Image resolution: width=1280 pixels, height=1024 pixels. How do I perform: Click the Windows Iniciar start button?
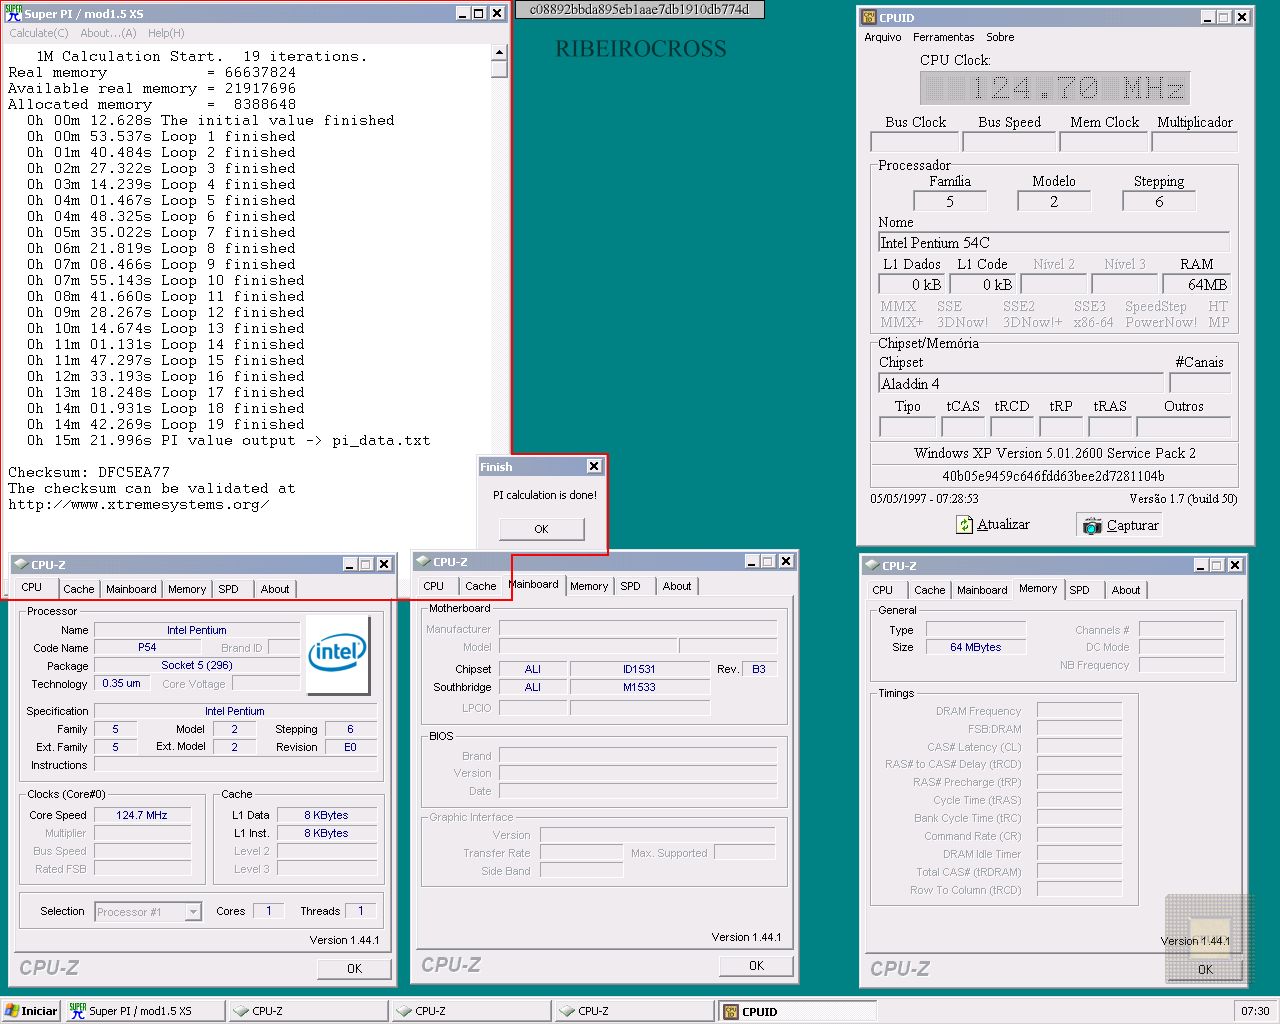pos(31,1011)
